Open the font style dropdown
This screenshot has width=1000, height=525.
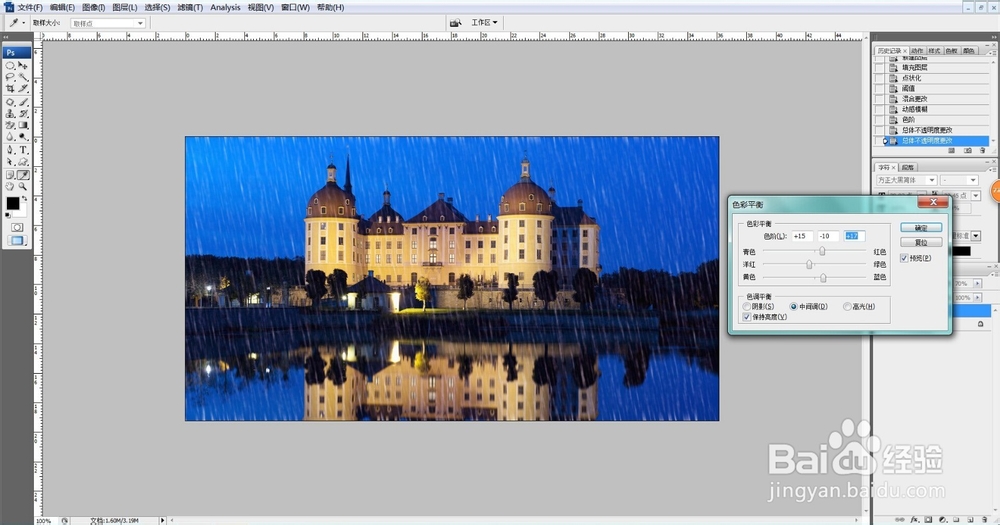(x=959, y=180)
